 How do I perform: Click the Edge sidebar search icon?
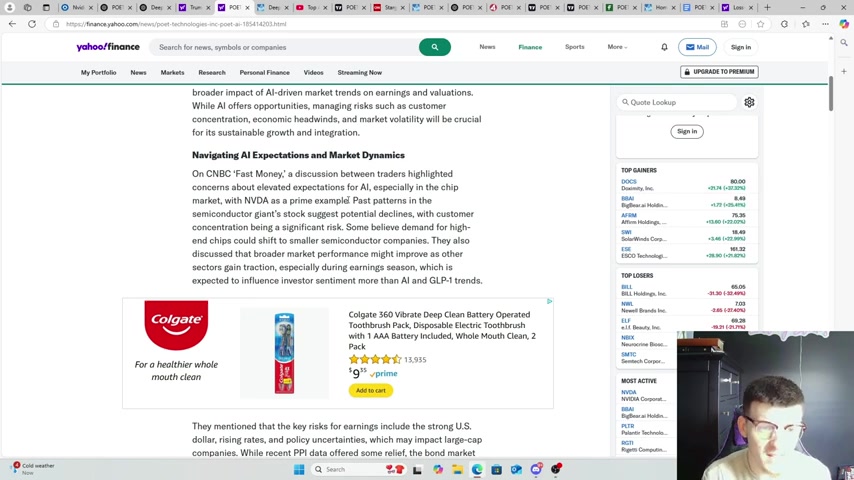coord(844,42)
